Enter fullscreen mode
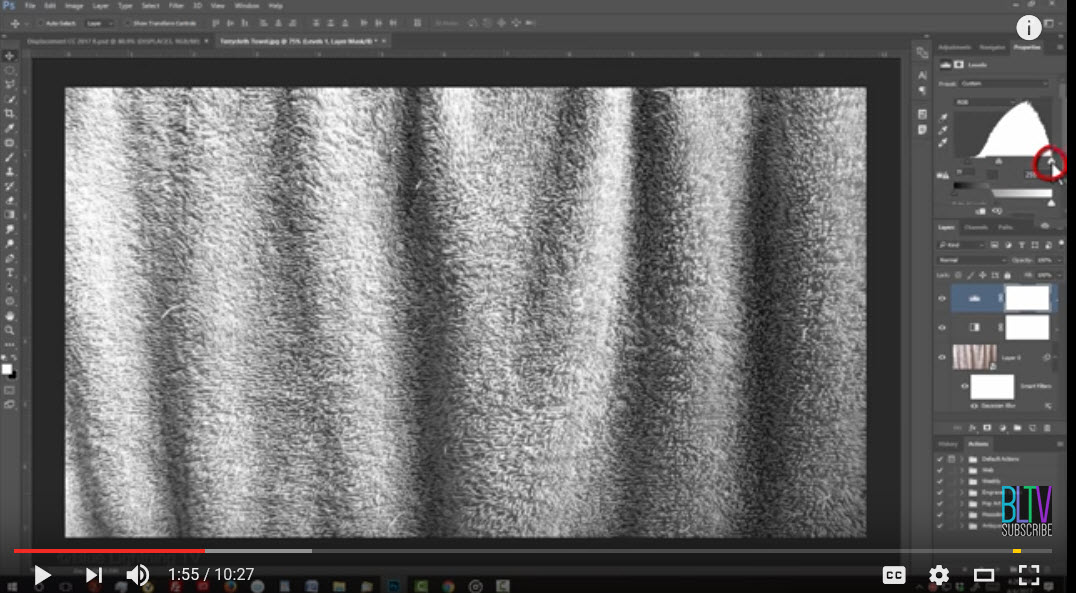The width and height of the screenshot is (1076, 593). point(1029,574)
